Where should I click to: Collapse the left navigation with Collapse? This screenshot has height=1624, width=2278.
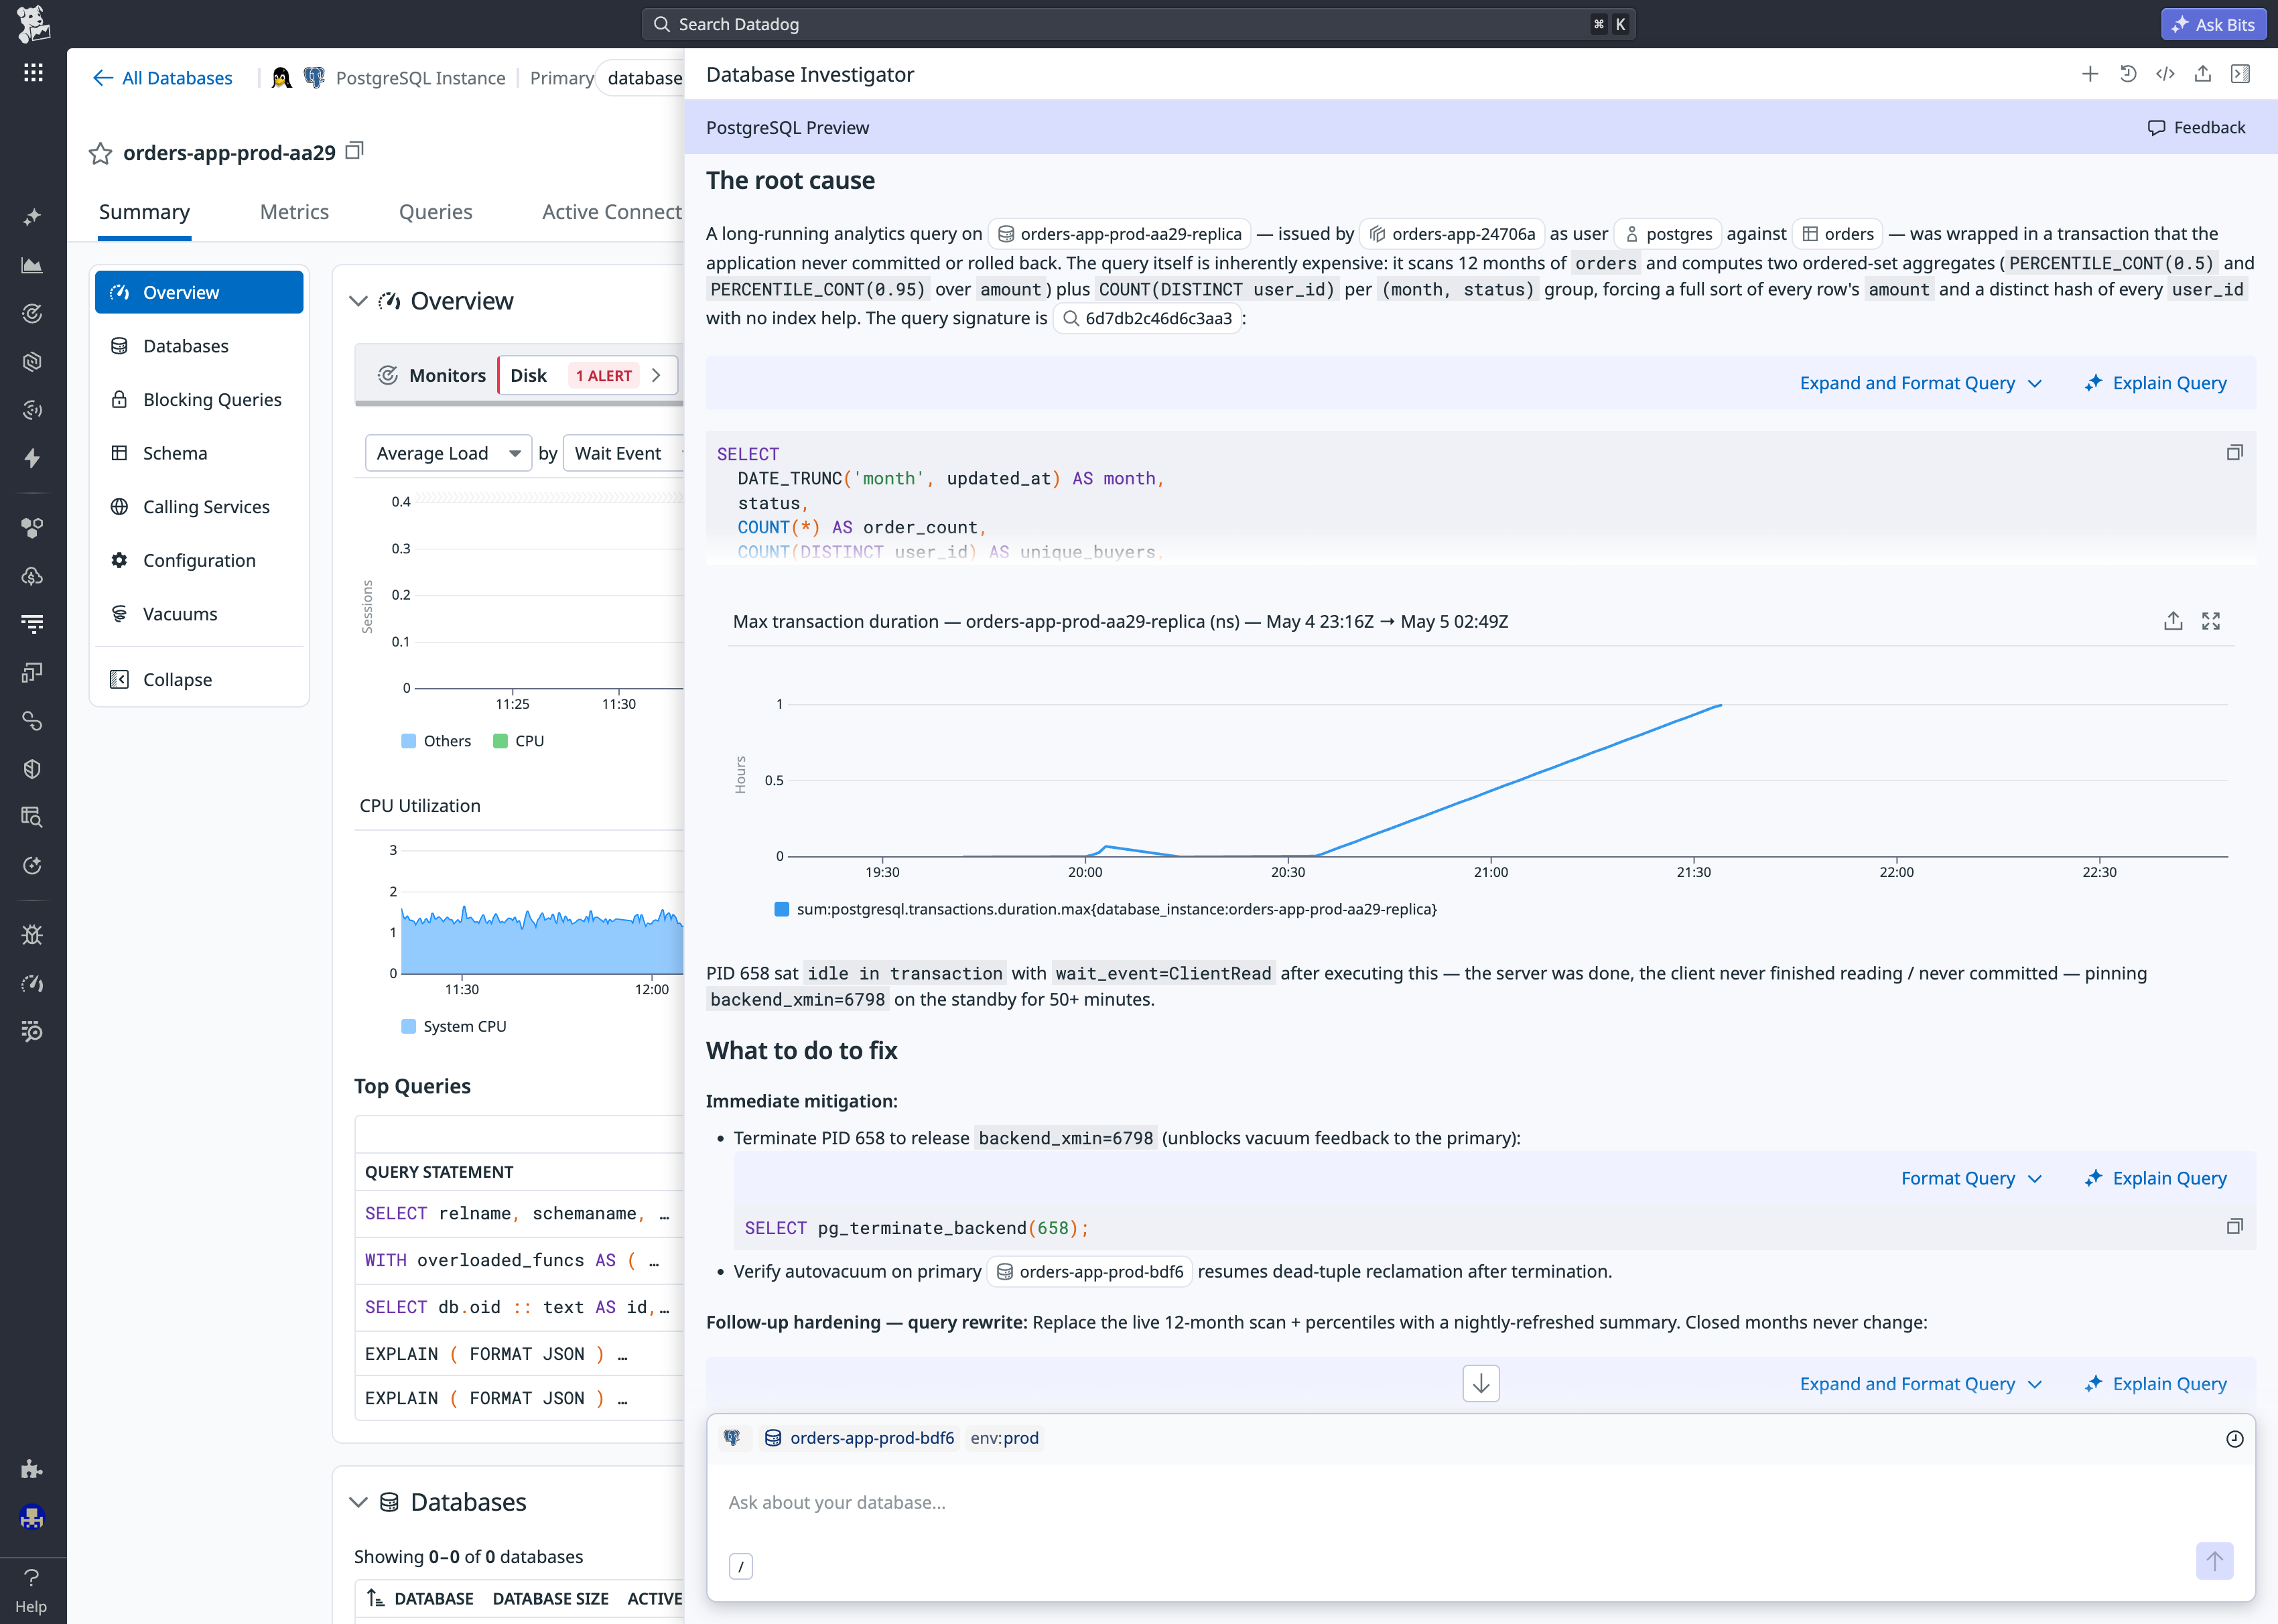point(199,679)
